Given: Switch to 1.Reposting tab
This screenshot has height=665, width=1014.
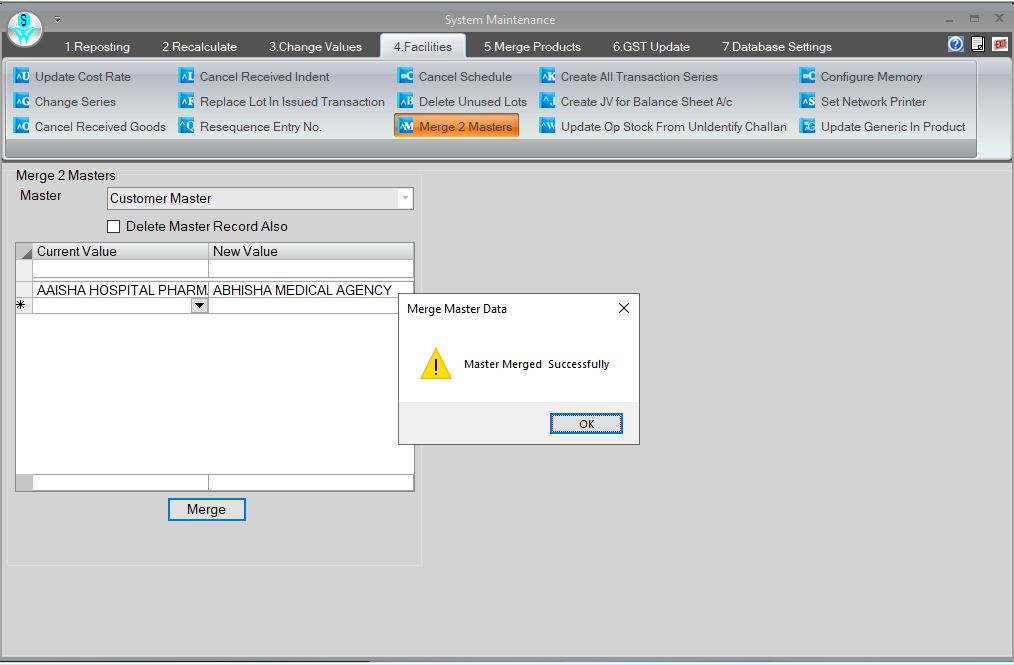Looking at the screenshot, I should click(97, 47).
